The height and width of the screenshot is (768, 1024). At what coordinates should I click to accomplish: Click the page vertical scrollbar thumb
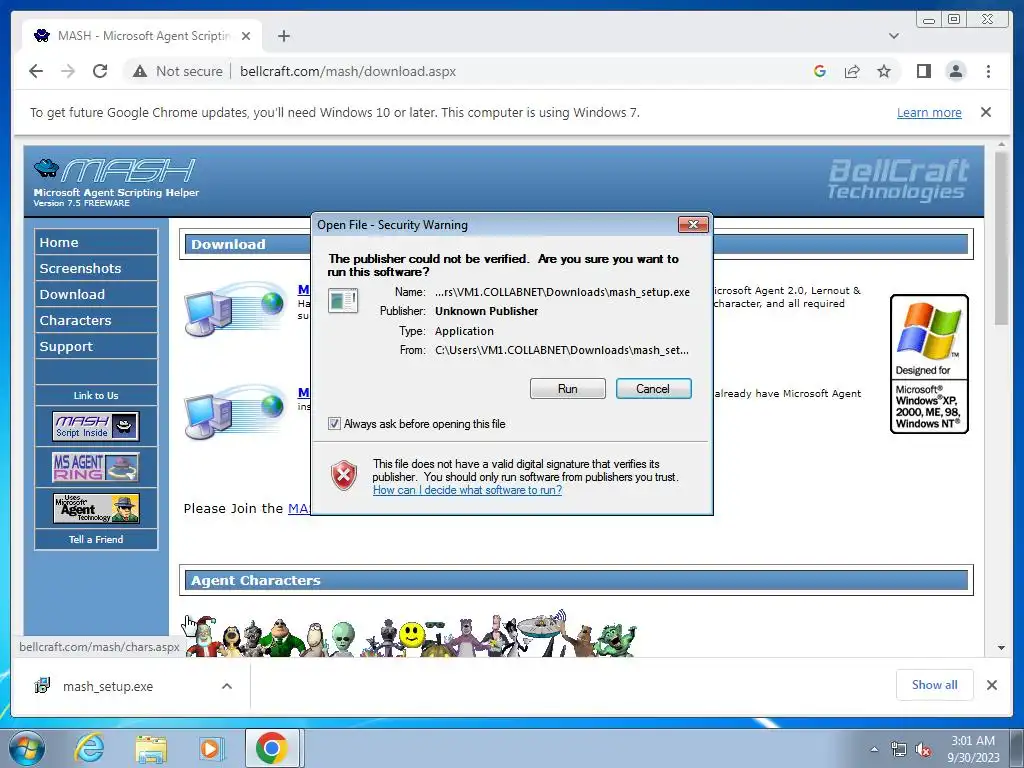(1001, 238)
